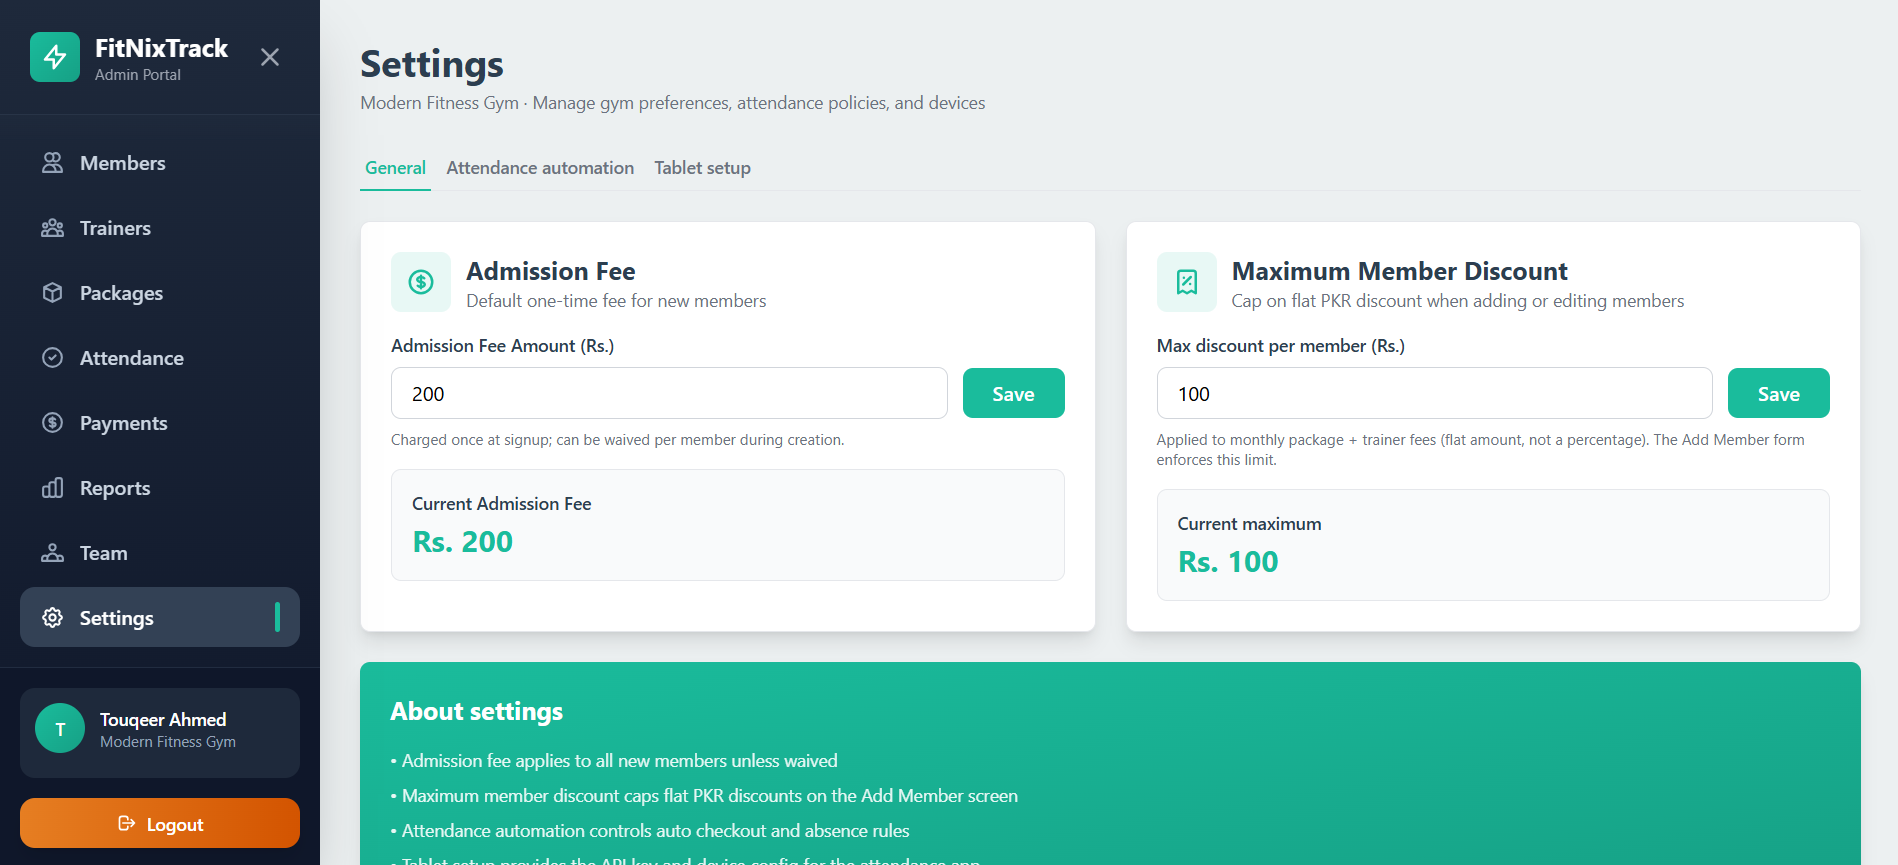Save the max discount per member
The width and height of the screenshot is (1898, 865).
tap(1778, 393)
